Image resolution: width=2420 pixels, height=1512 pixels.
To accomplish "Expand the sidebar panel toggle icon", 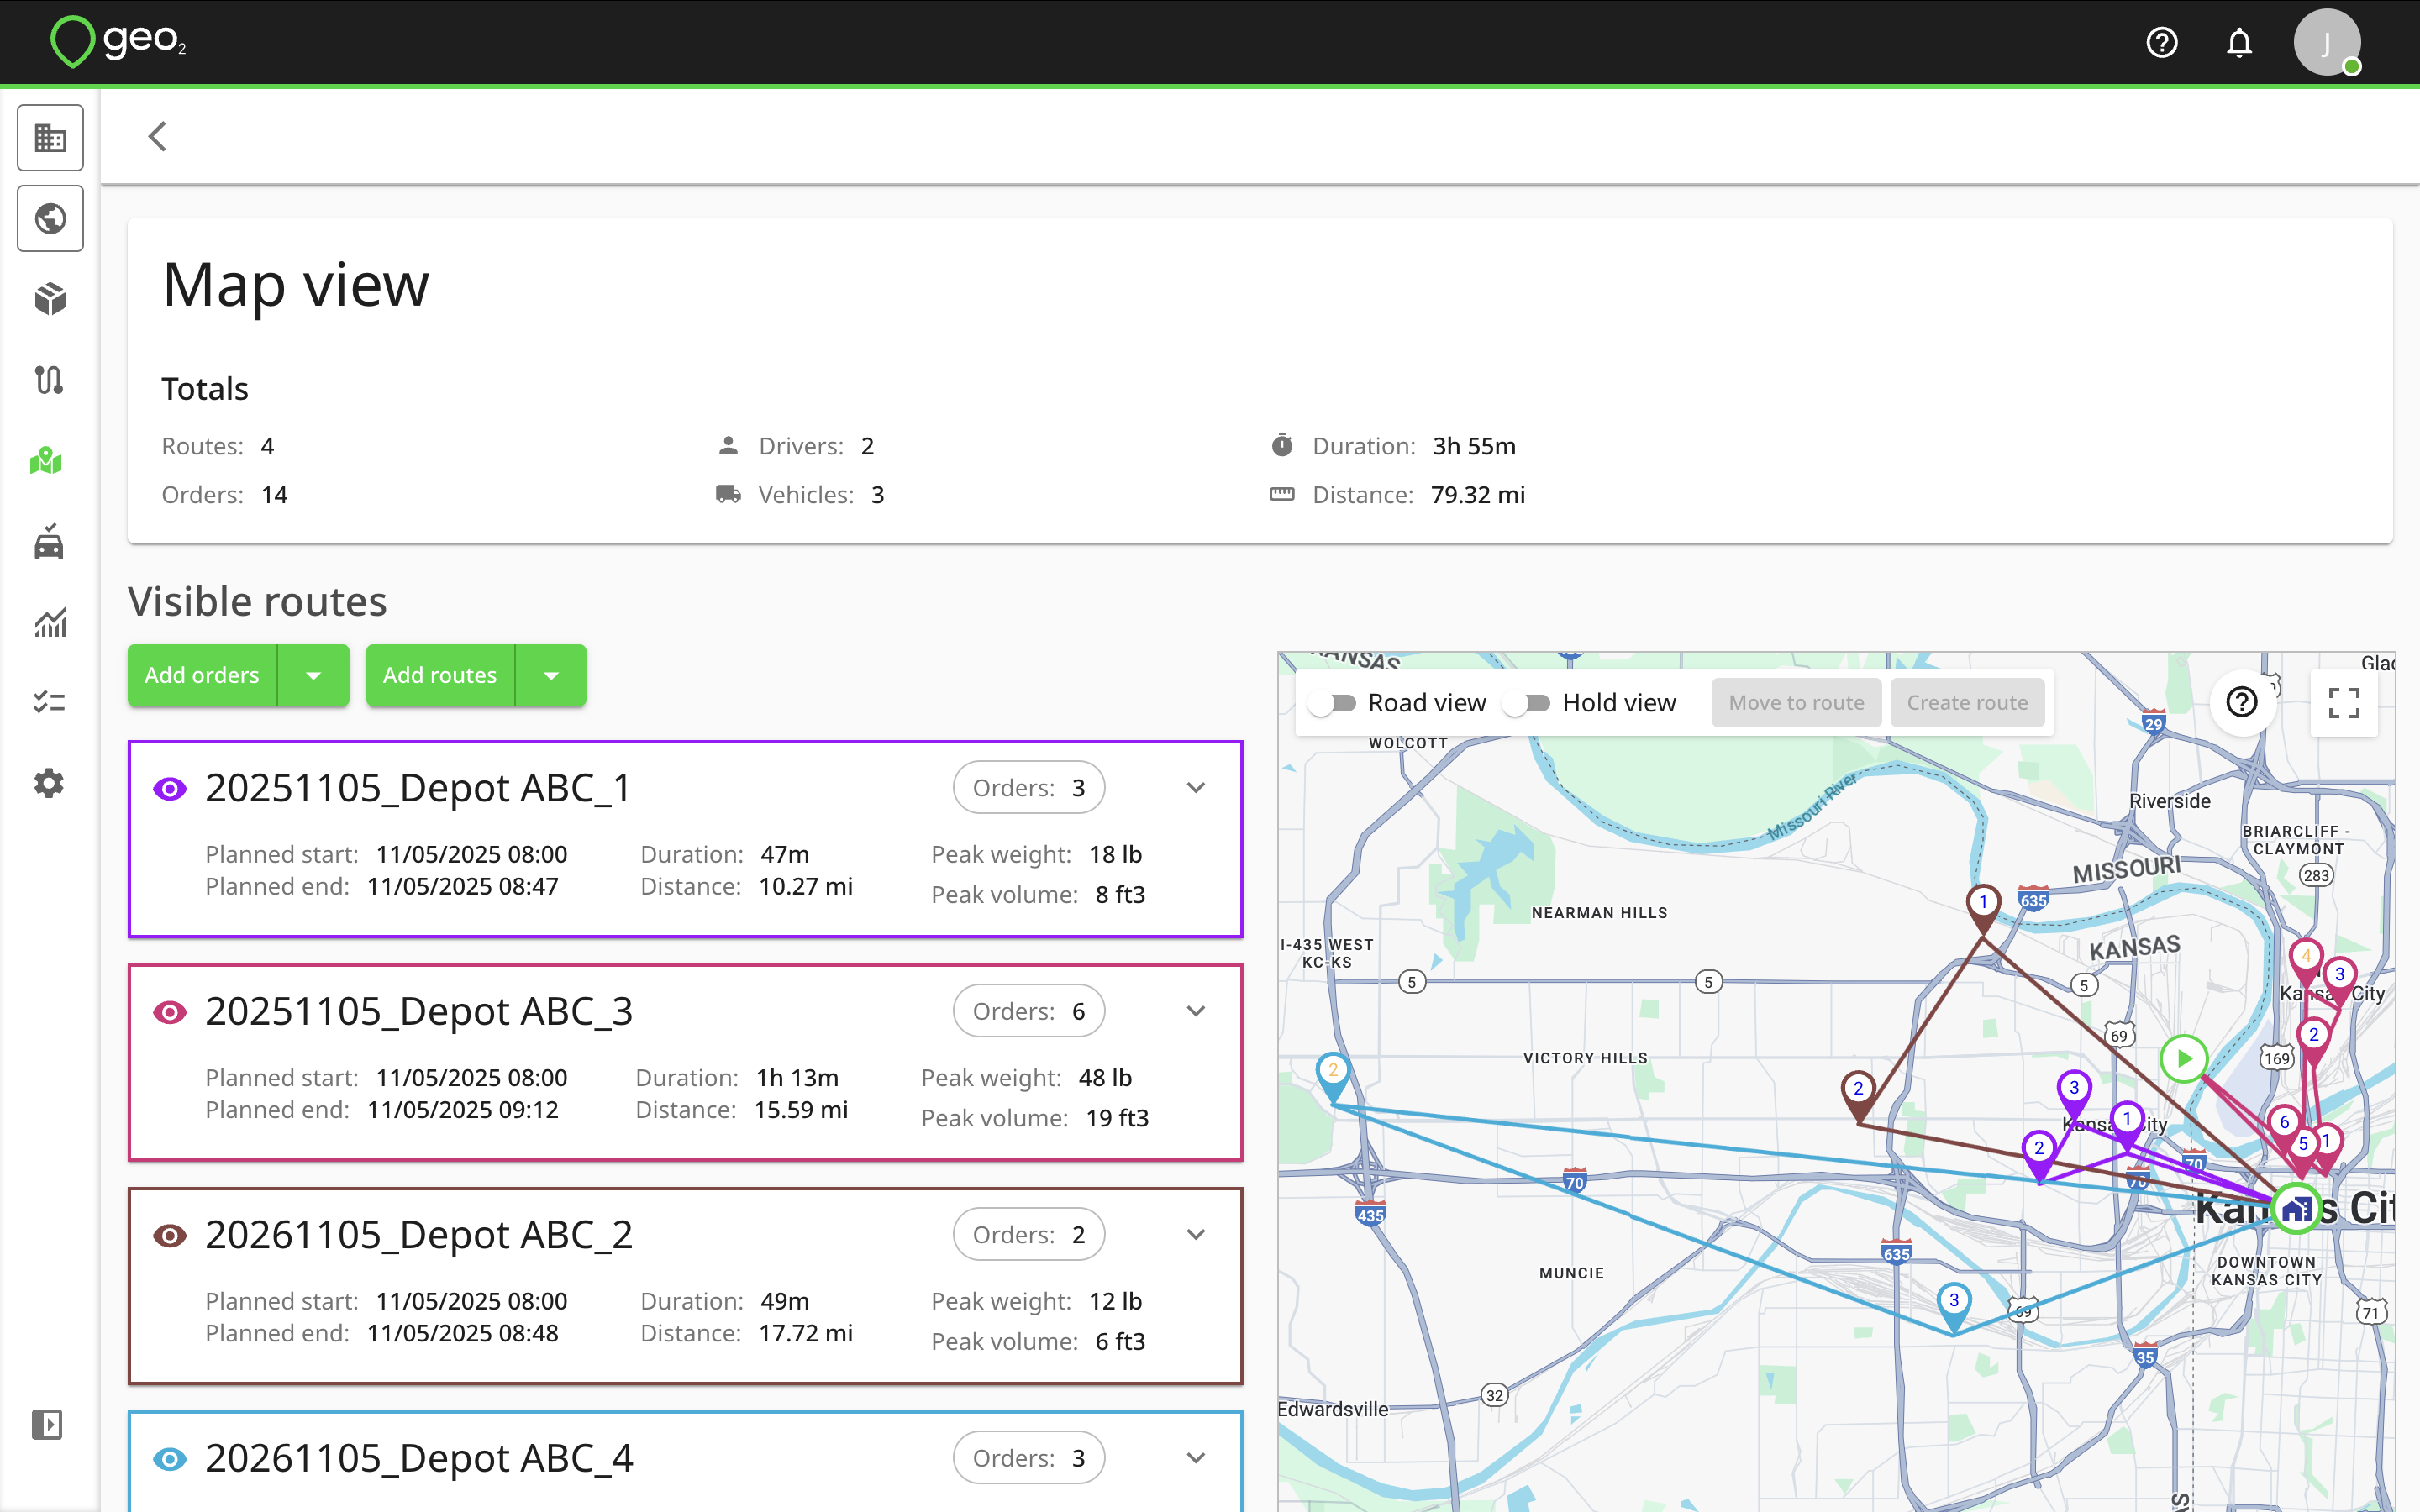I will pos(47,1424).
